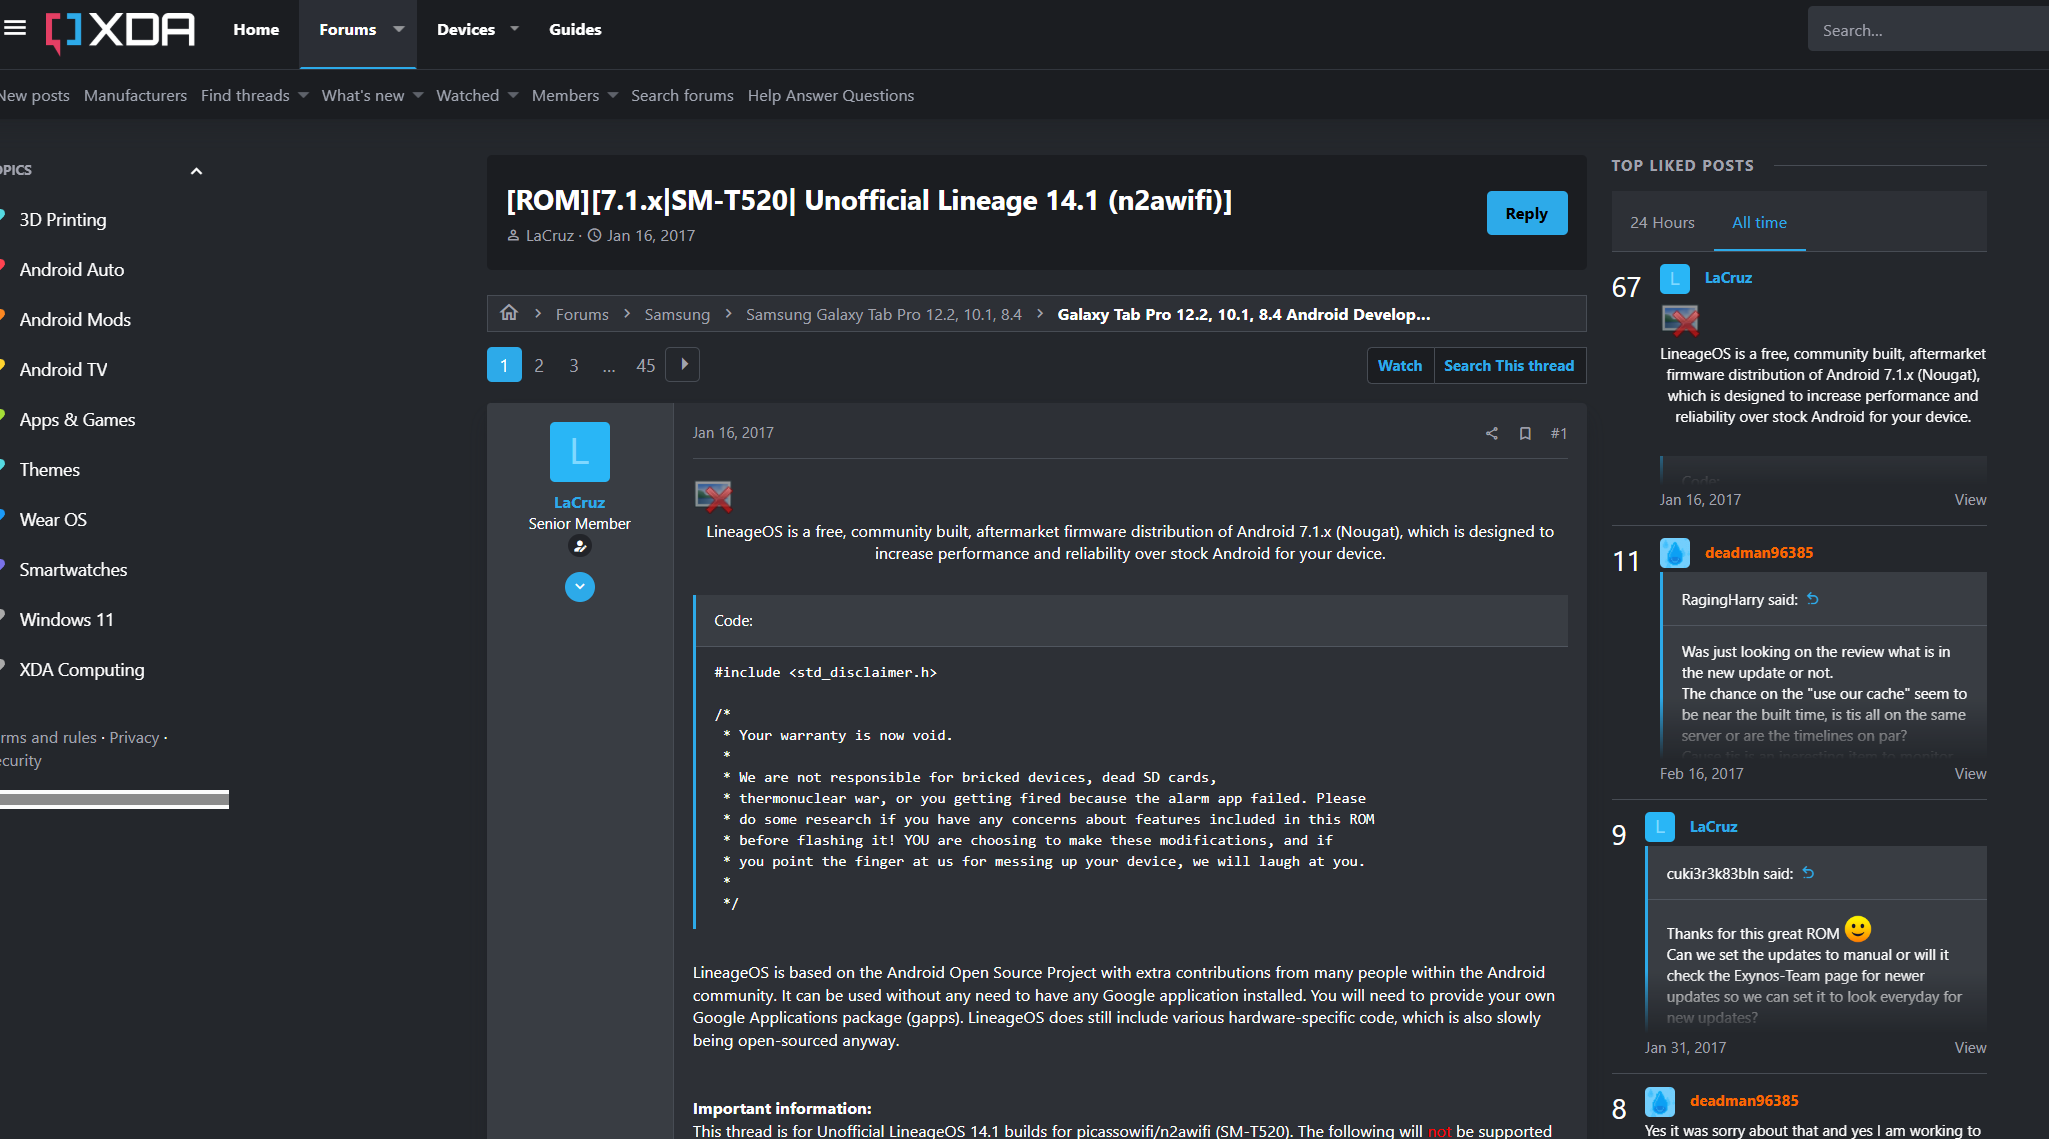Switch to All time tab
The image size is (2049, 1139).
(1759, 223)
